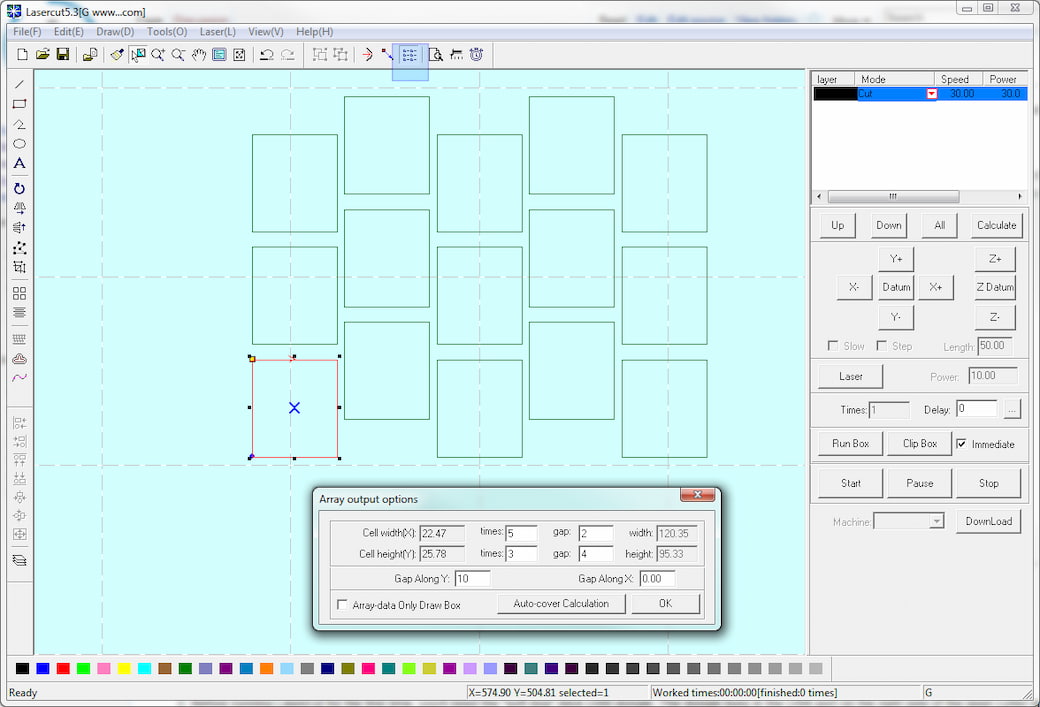Click the Undo arrow icon
Viewport: 1040px width, 707px height.
point(266,54)
